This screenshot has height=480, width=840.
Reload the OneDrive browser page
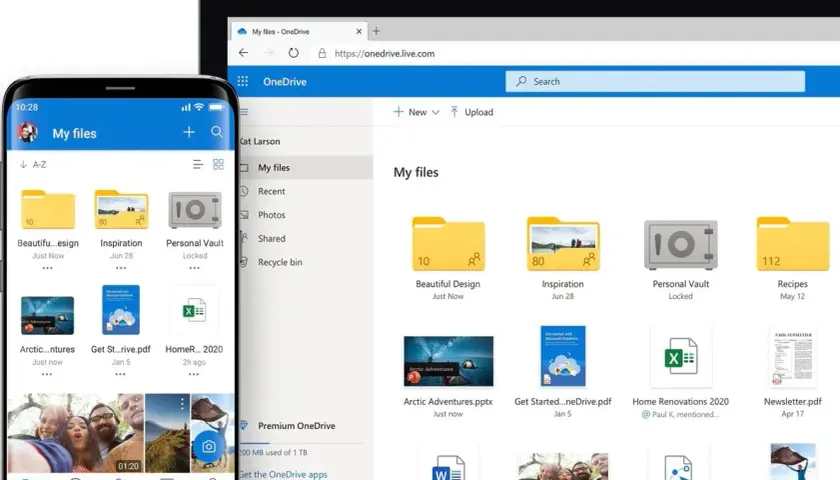[293, 52]
